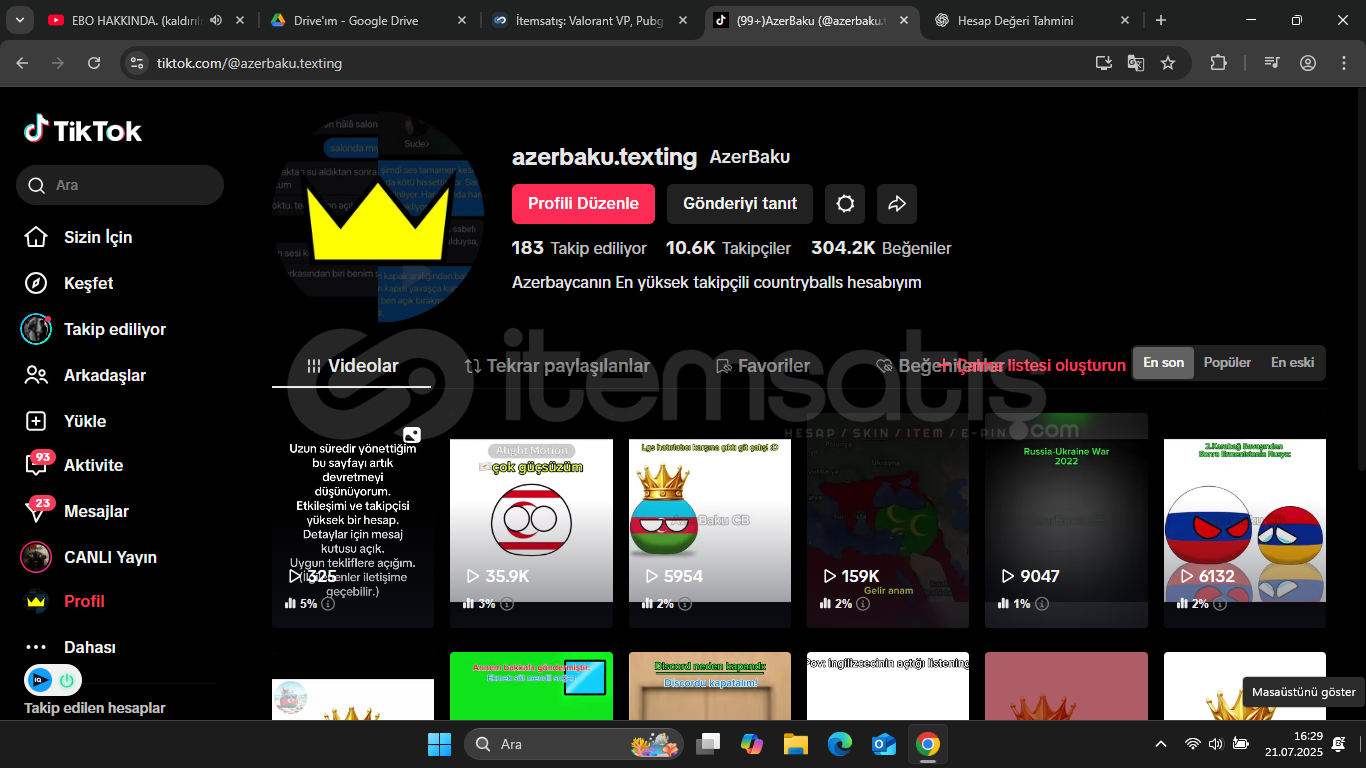Viewport: 1366px width, 768px height.
Task: Click taskbar Ara search box
Action: click(x=574, y=744)
